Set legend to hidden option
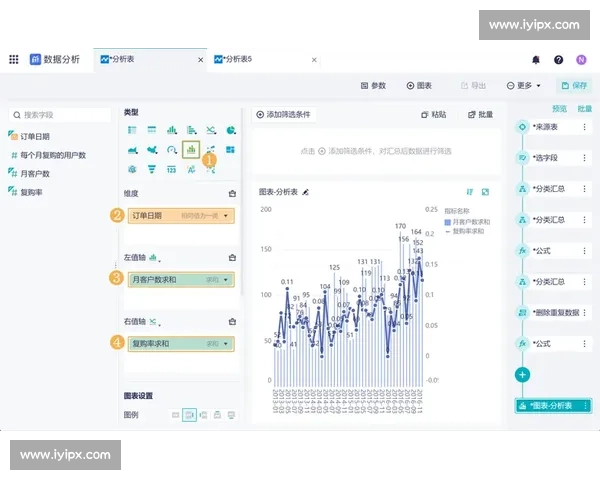 point(175,415)
